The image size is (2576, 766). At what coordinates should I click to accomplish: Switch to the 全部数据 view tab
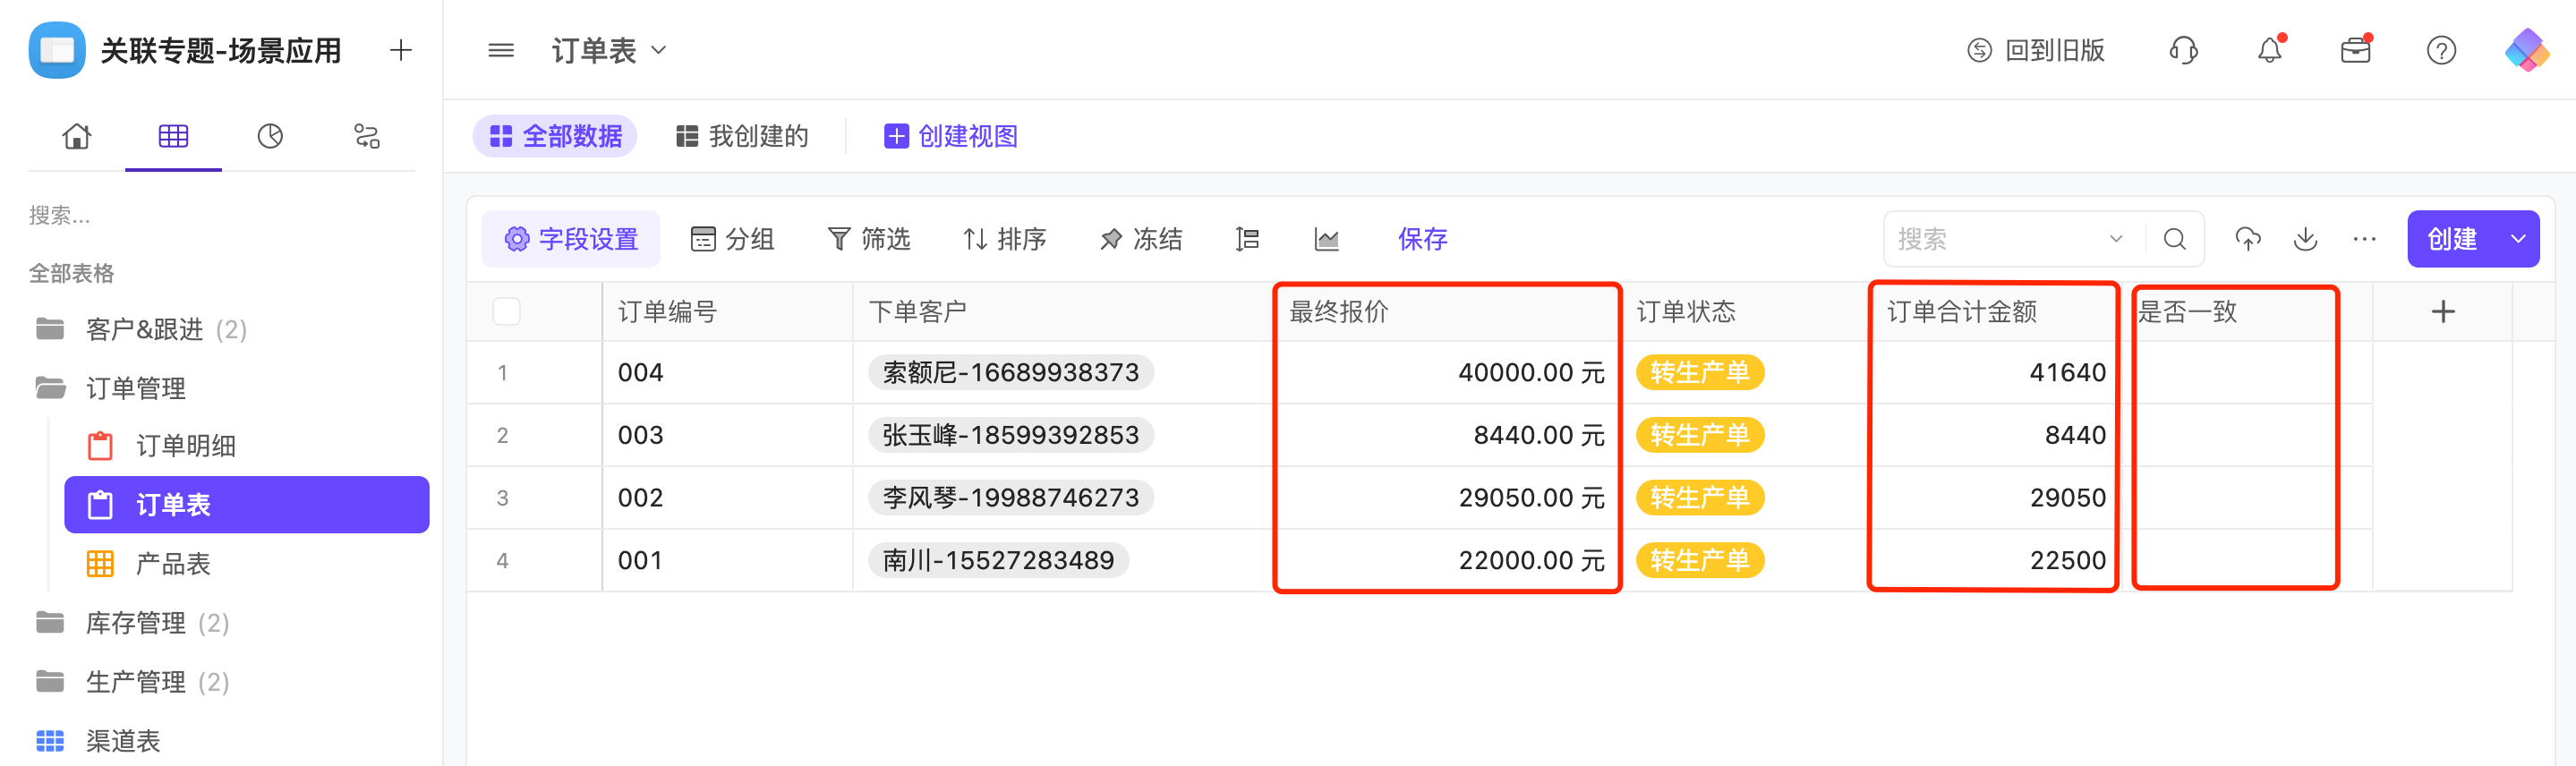point(555,136)
